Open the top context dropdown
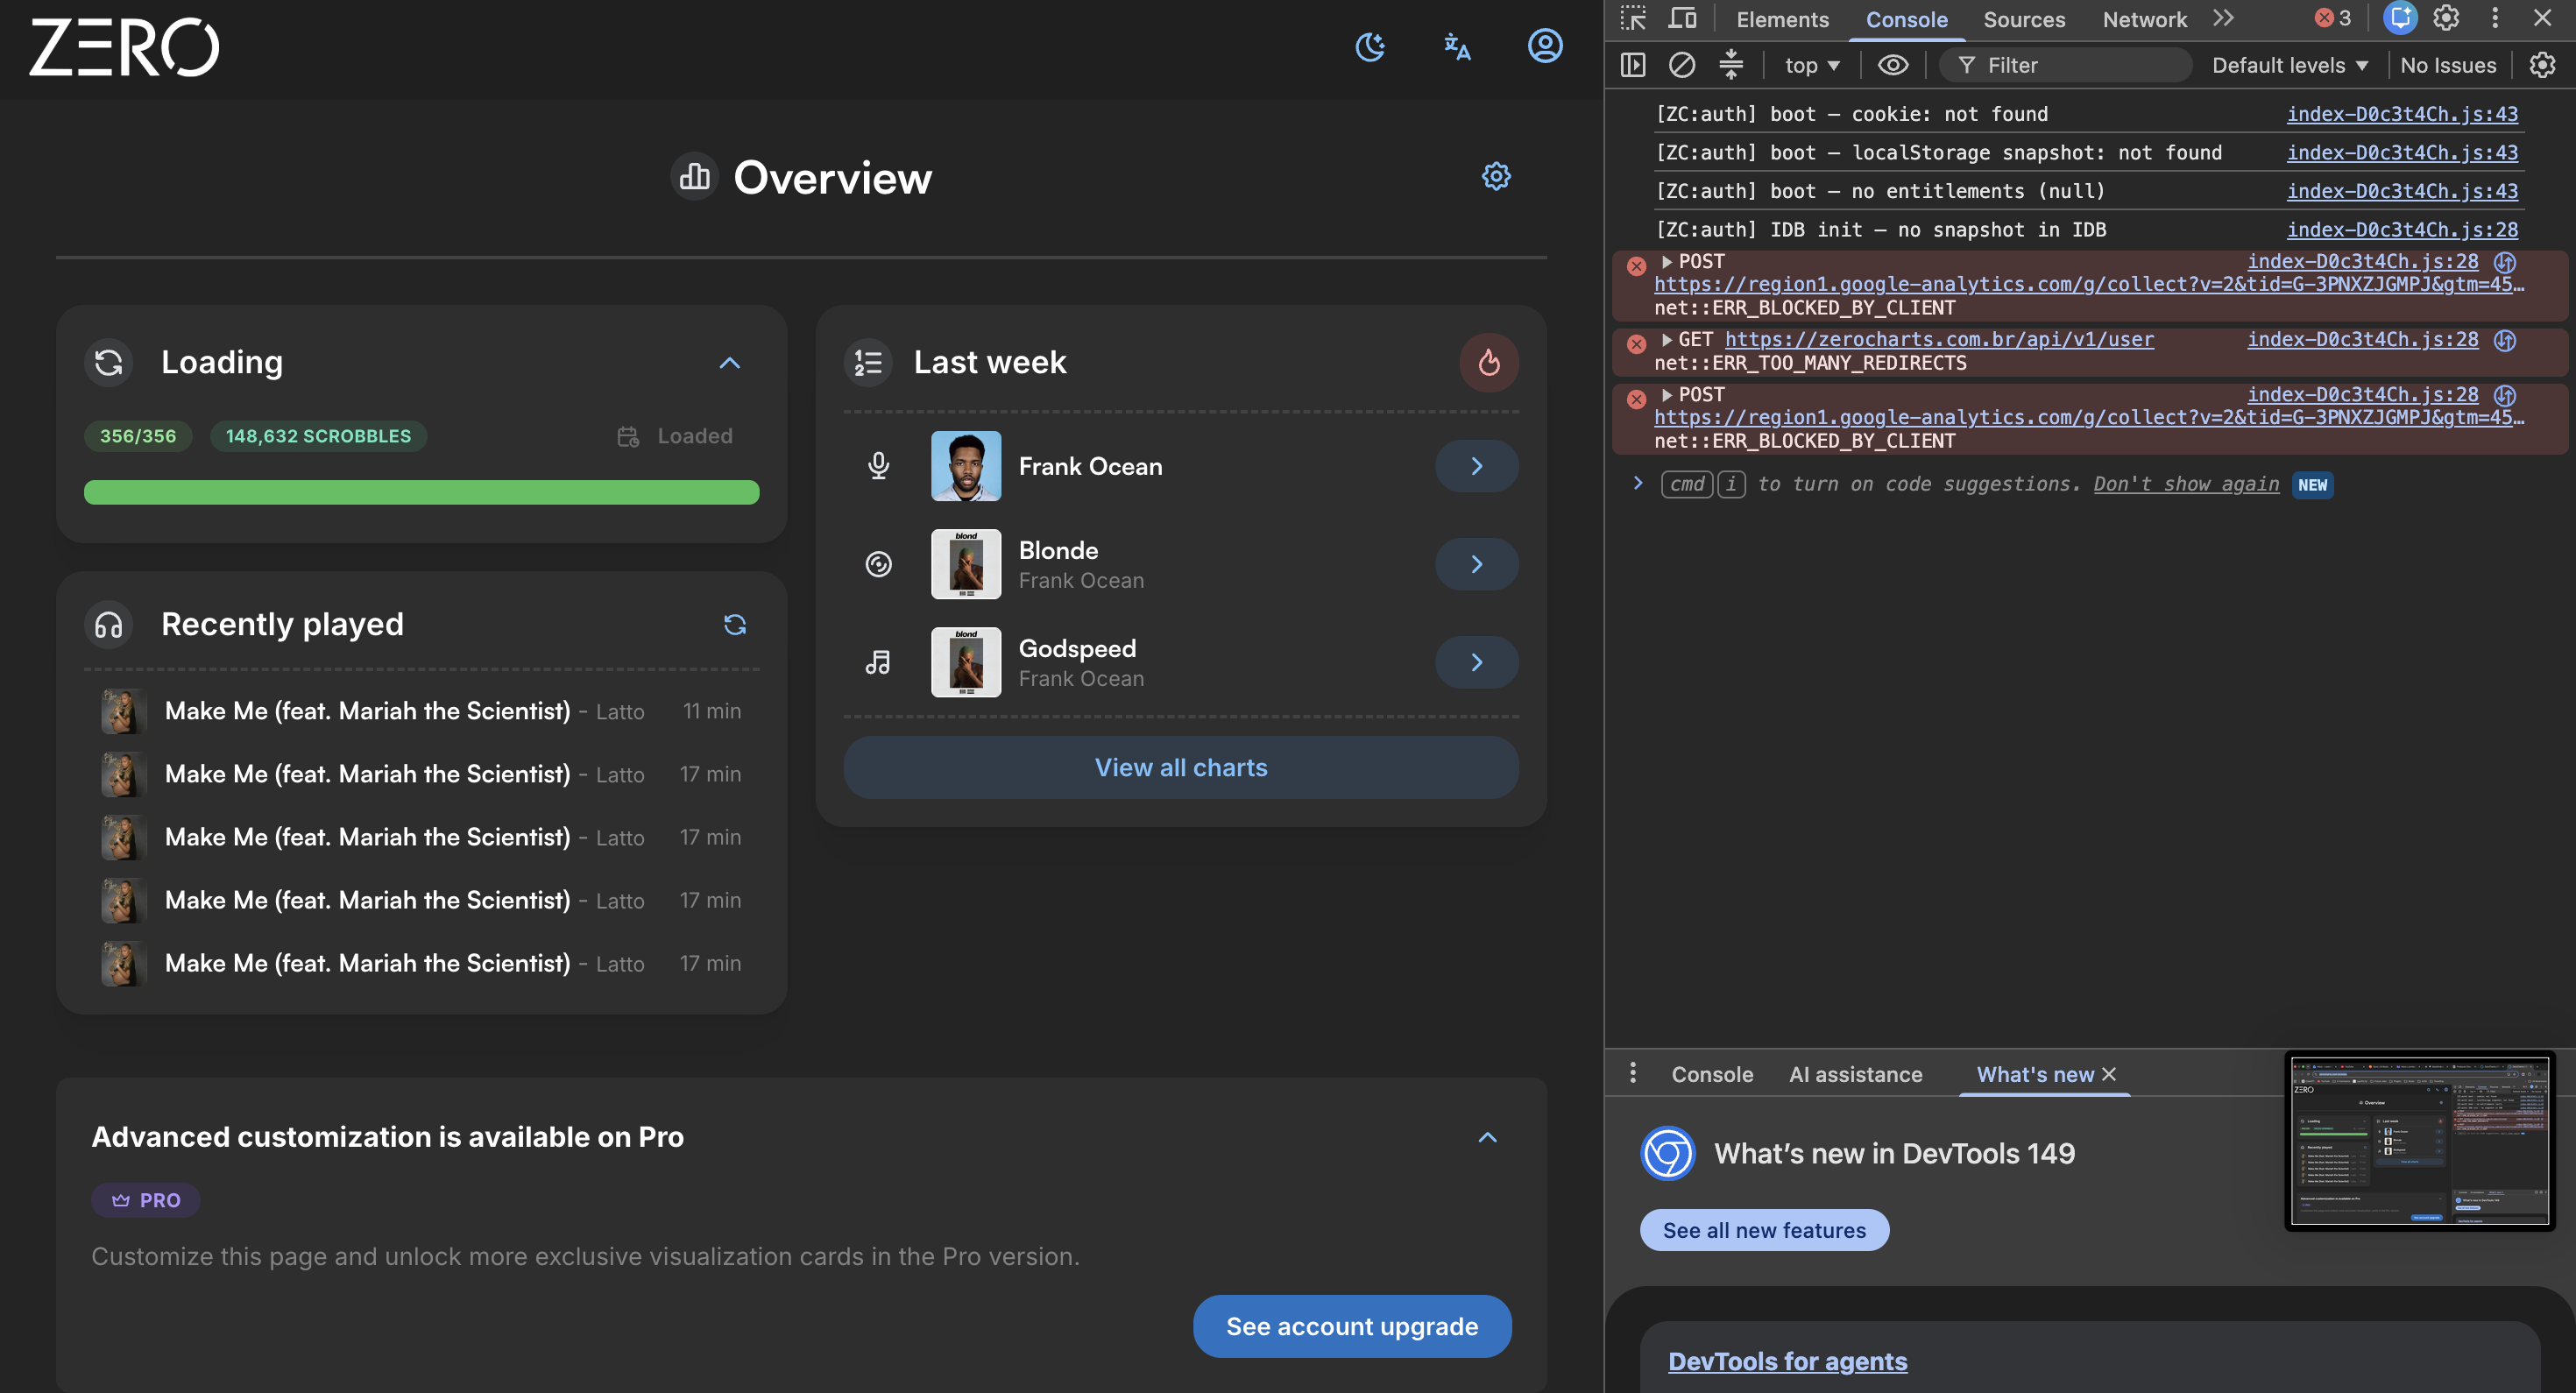The width and height of the screenshot is (2576, 1393). point(1812,65)
